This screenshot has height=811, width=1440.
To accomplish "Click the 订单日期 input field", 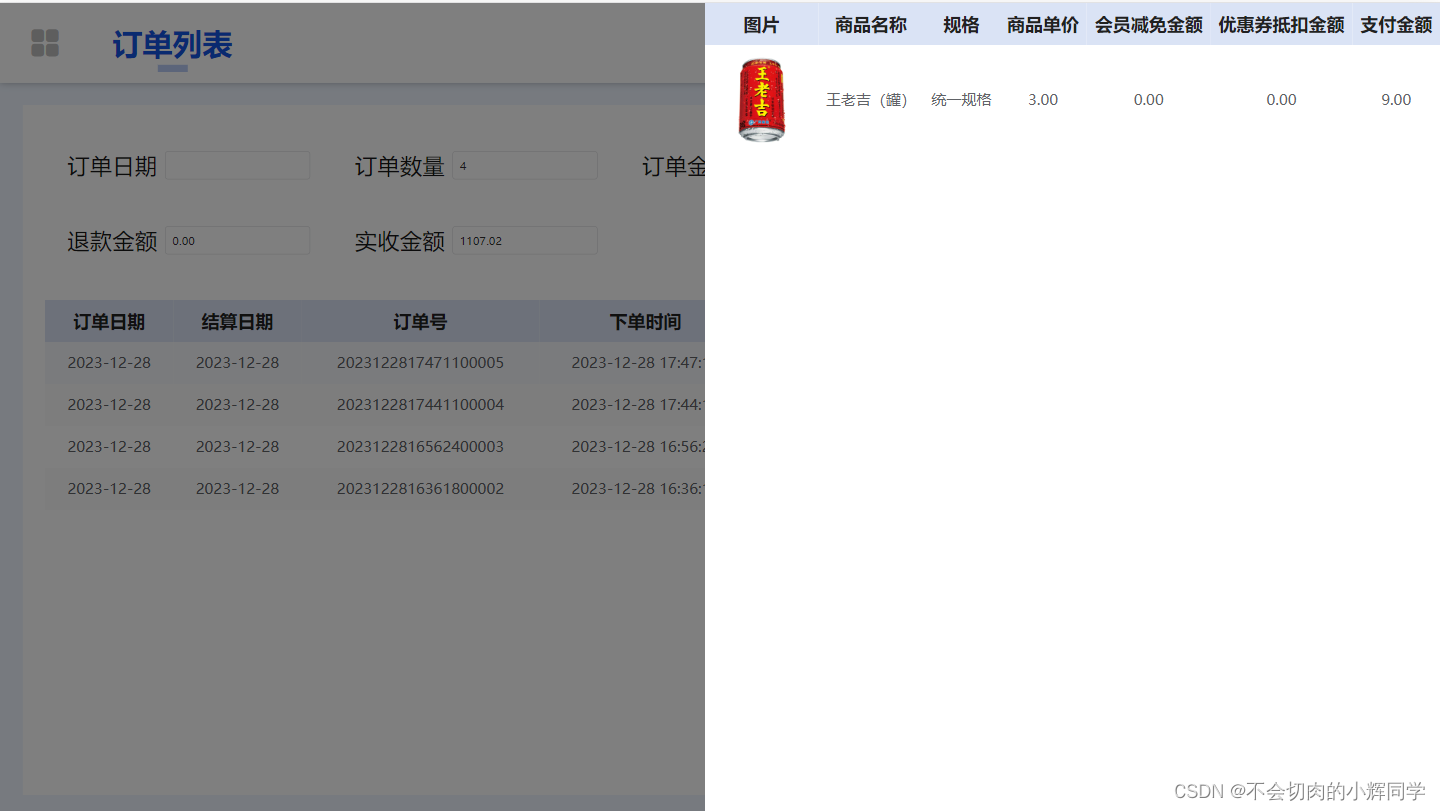I will [x=237, y=164].
